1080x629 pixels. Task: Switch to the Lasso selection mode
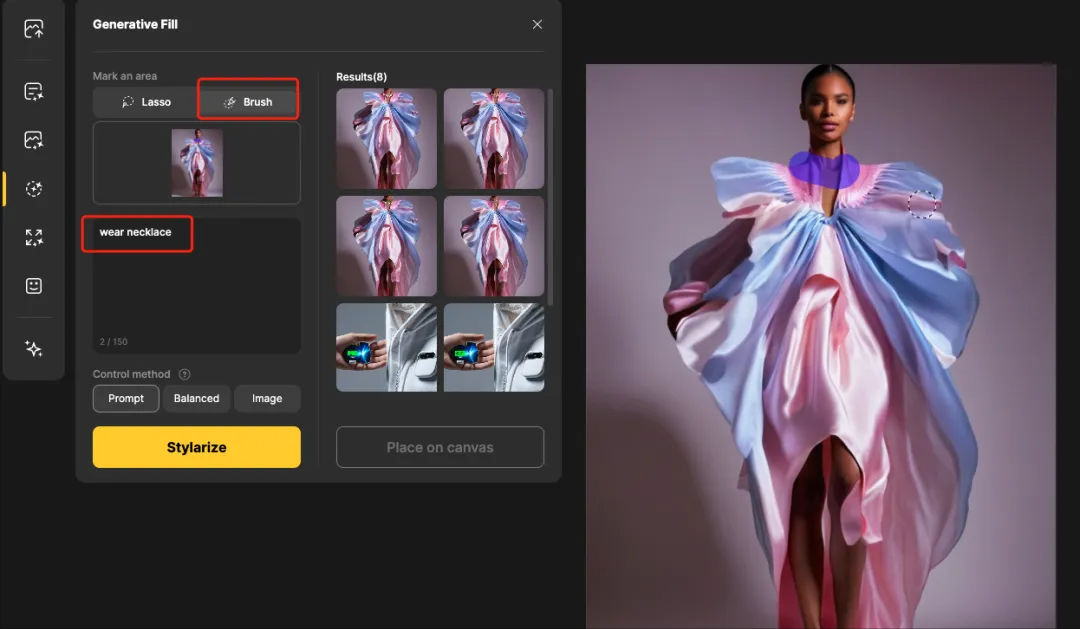coord(146,102)
